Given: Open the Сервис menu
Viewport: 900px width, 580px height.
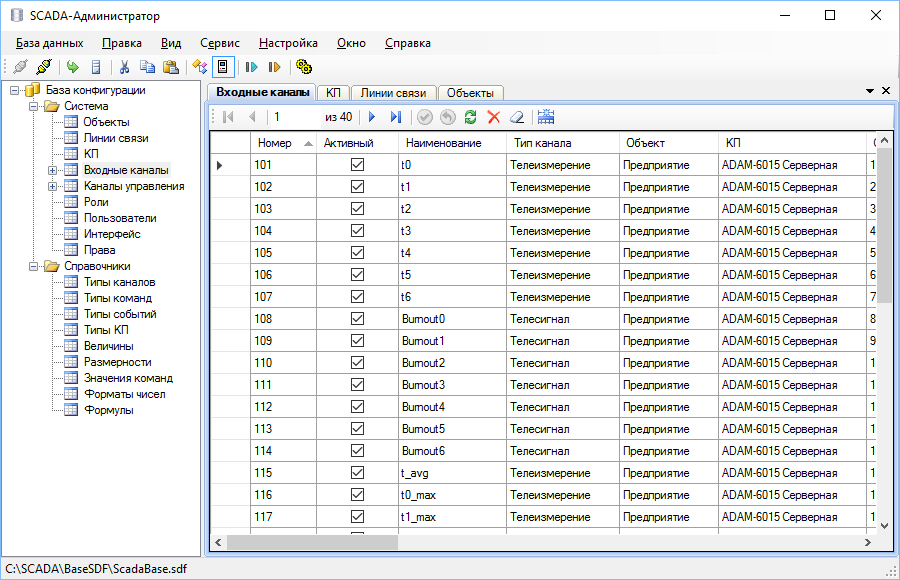Looking at the screenshot, I should pyautogui.click(x=220, y=43).
